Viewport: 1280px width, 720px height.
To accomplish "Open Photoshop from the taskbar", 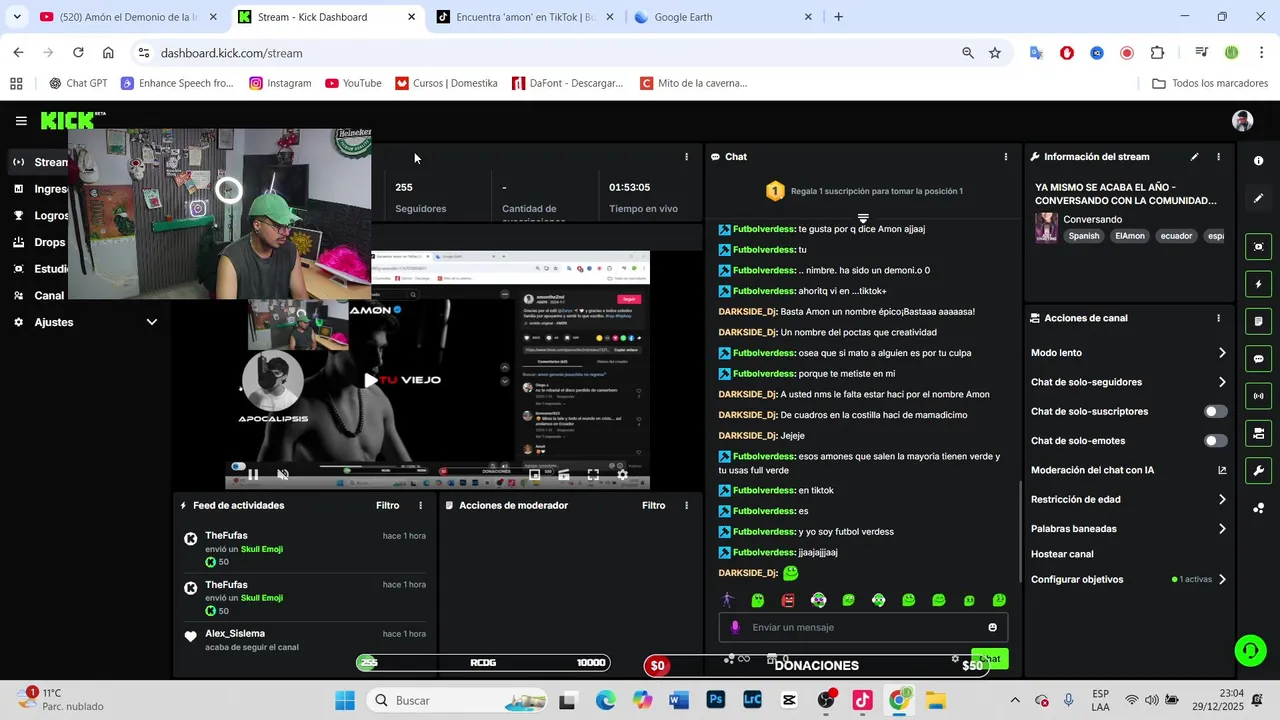I will 716,700.
